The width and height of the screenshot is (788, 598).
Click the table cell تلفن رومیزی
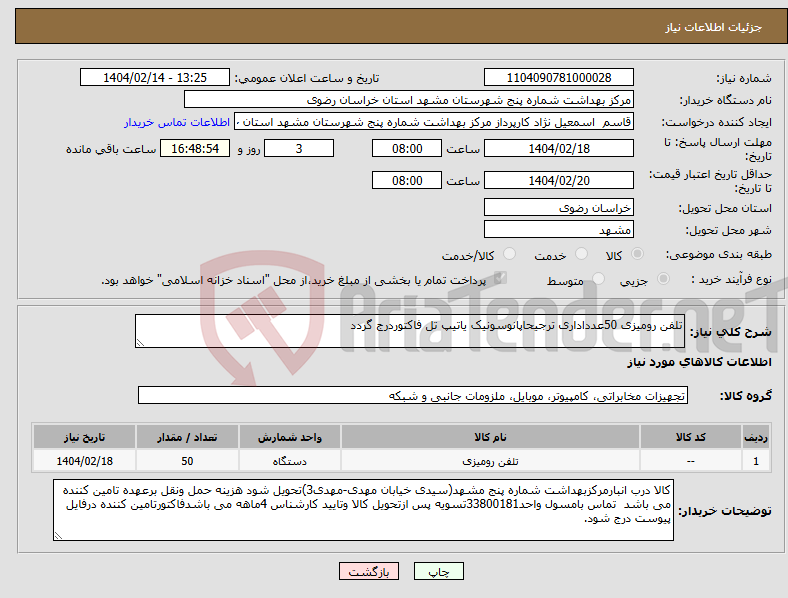point(490,461)
